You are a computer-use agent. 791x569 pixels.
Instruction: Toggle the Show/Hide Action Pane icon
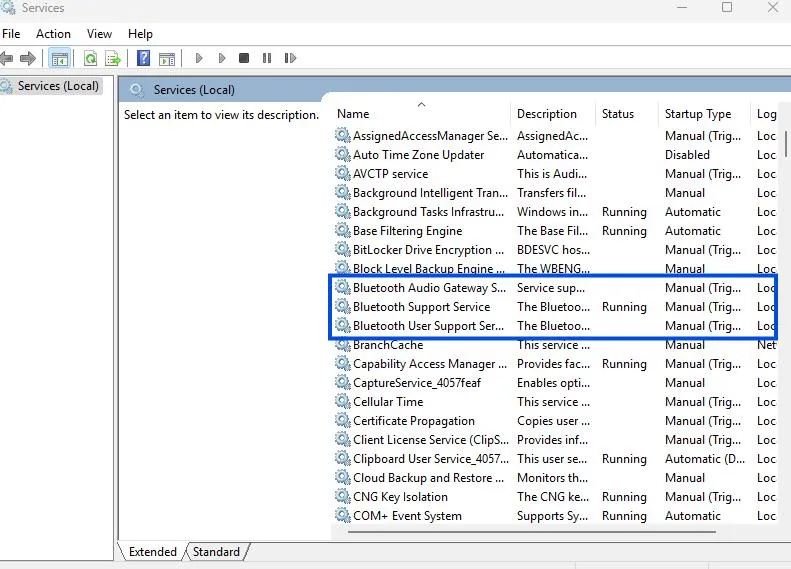(167, 59)
